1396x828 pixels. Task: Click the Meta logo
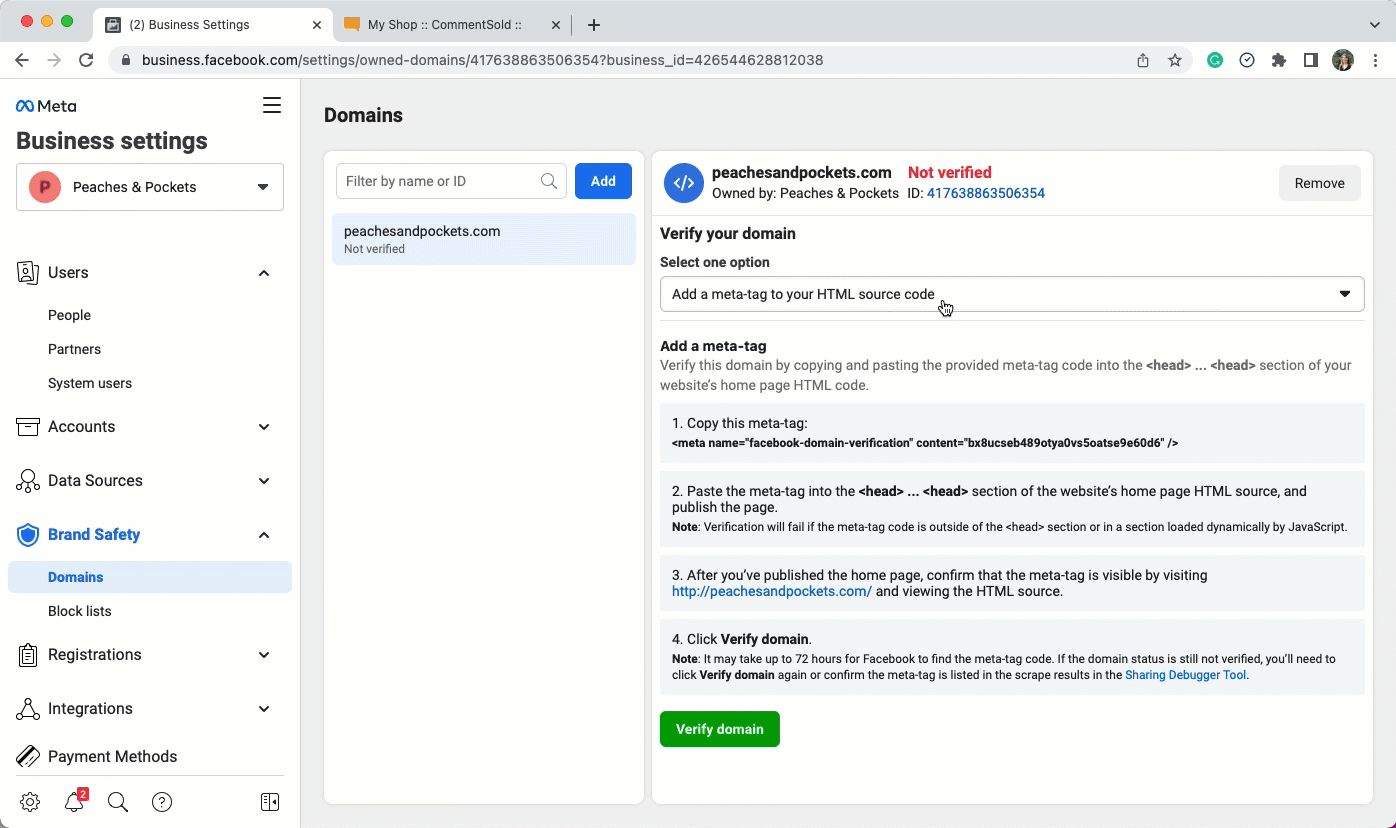point(46,106)
